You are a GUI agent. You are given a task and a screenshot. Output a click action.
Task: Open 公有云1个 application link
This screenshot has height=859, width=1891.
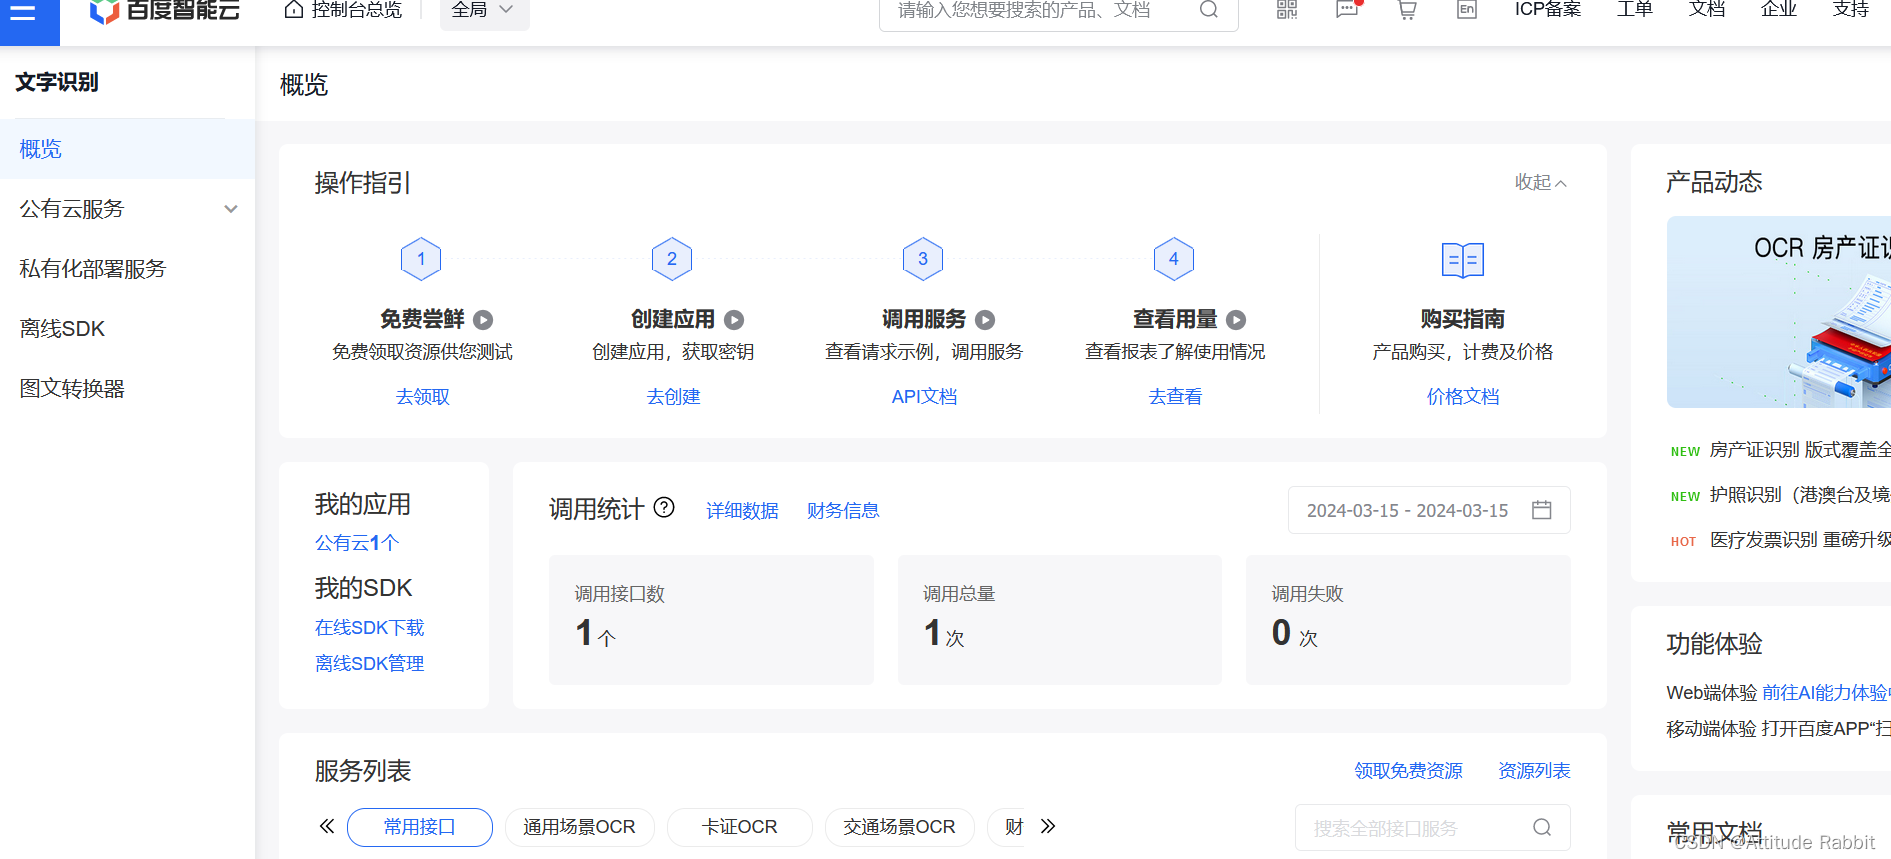coord(357,543)
